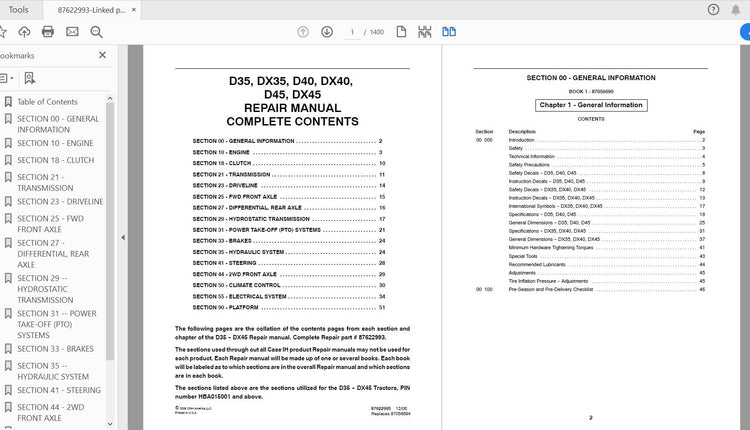Viewport: 750px width, 430px height.
Task: Click the page number input field
Action: click(x=352, y=32)
